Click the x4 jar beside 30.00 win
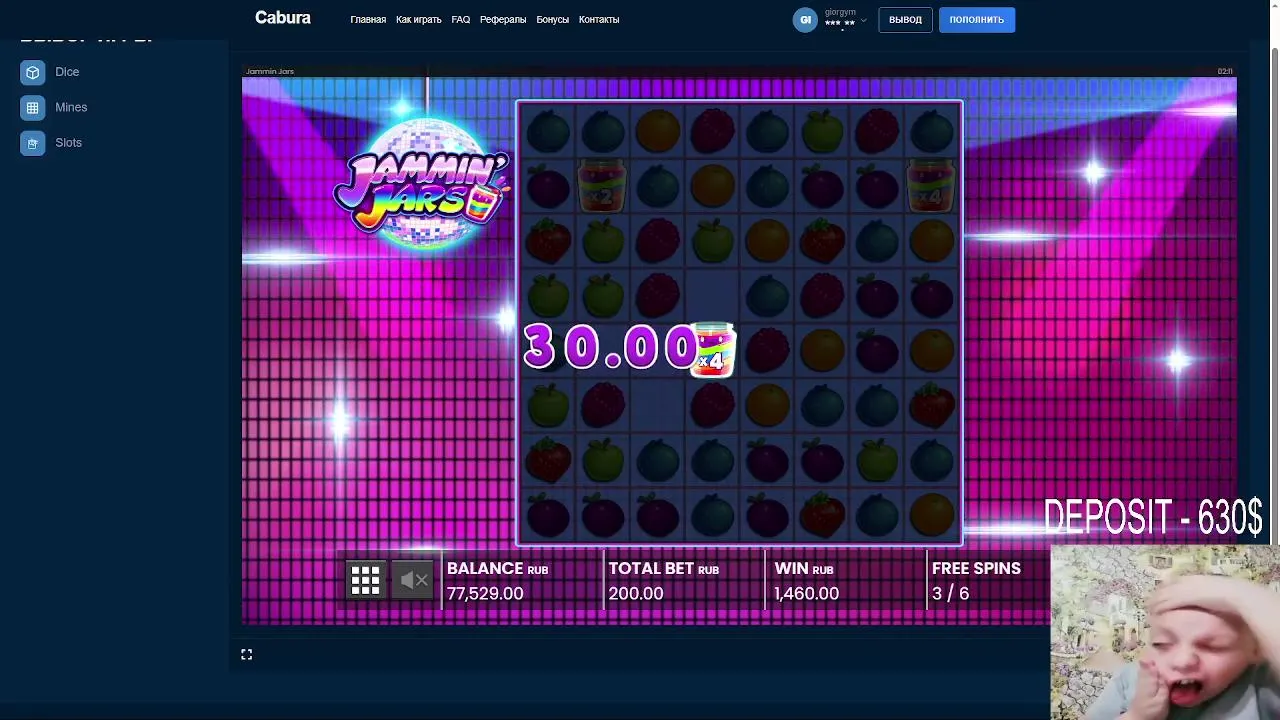 pyautogui.click(x=713, y=349)
